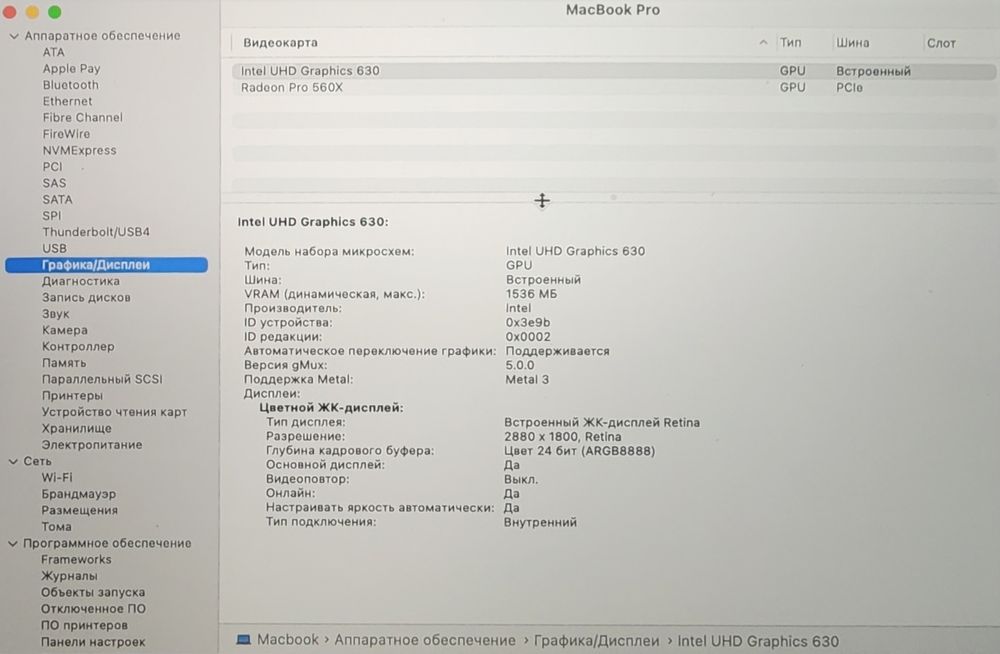
Task: Select Запись дисков in the sidebar
Action: point(86,298)
